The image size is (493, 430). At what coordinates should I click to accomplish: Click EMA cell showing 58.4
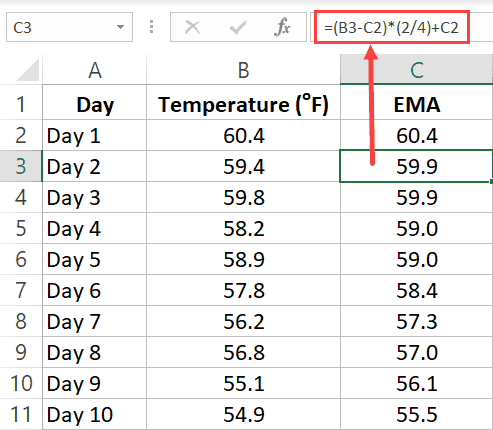point(416,290)
